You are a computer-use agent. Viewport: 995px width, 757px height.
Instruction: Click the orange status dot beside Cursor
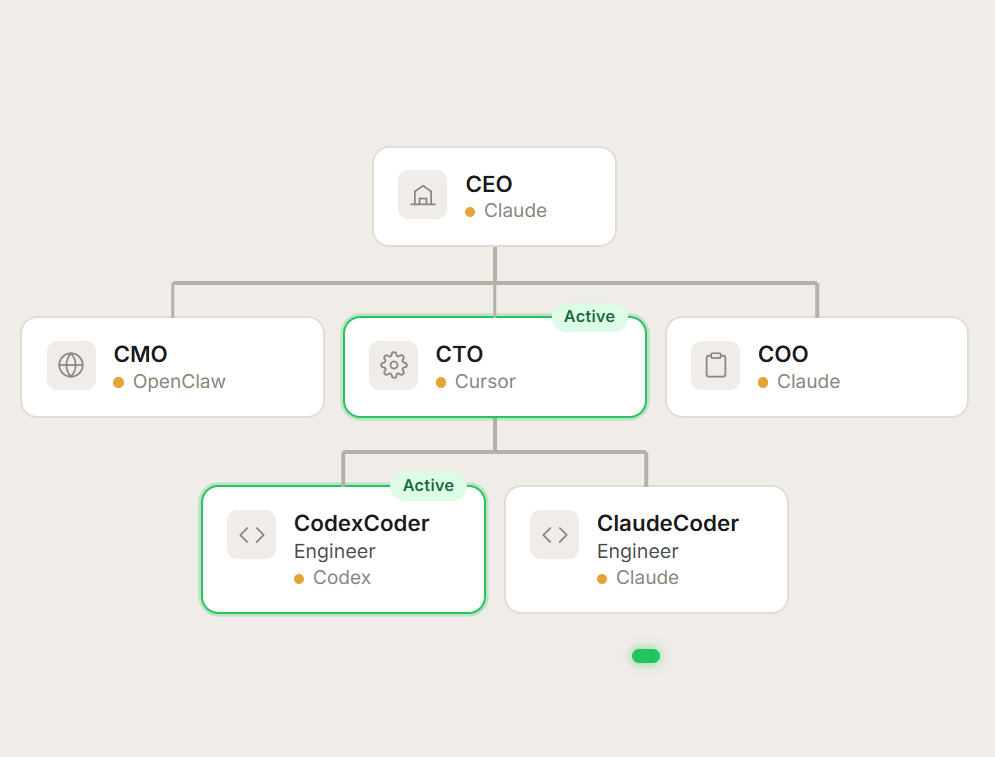[x=441, y=382]
